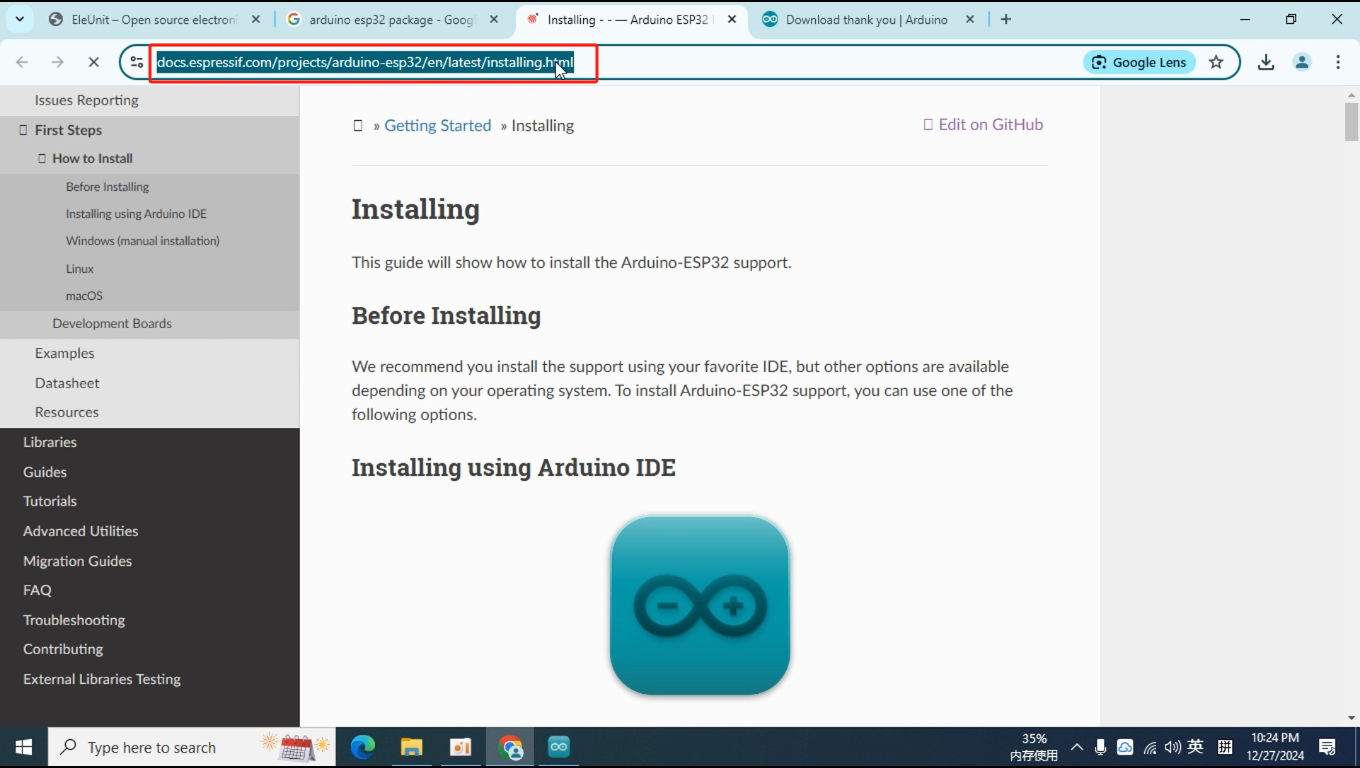Open Troubleshooting in sidebar
Screen dimensions: 1360x768
[x=74, y=620]
